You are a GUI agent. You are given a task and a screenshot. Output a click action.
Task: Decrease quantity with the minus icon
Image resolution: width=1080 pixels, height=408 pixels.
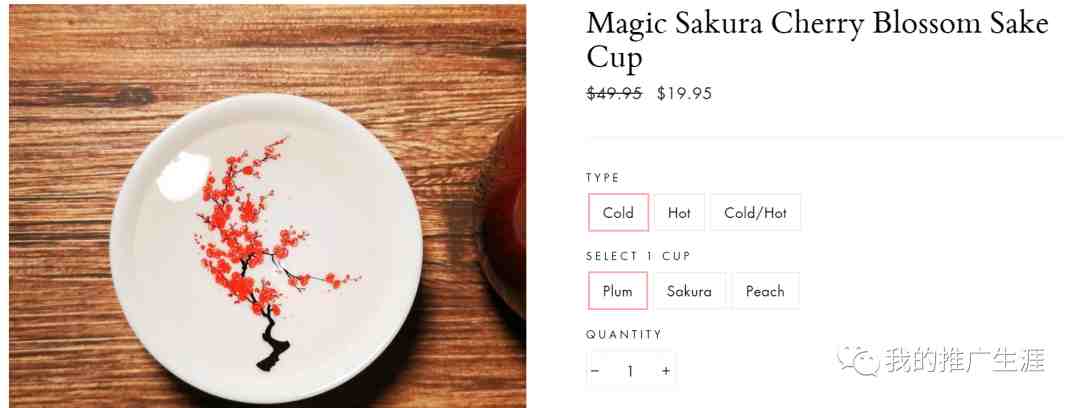click(x=595, y=371)
